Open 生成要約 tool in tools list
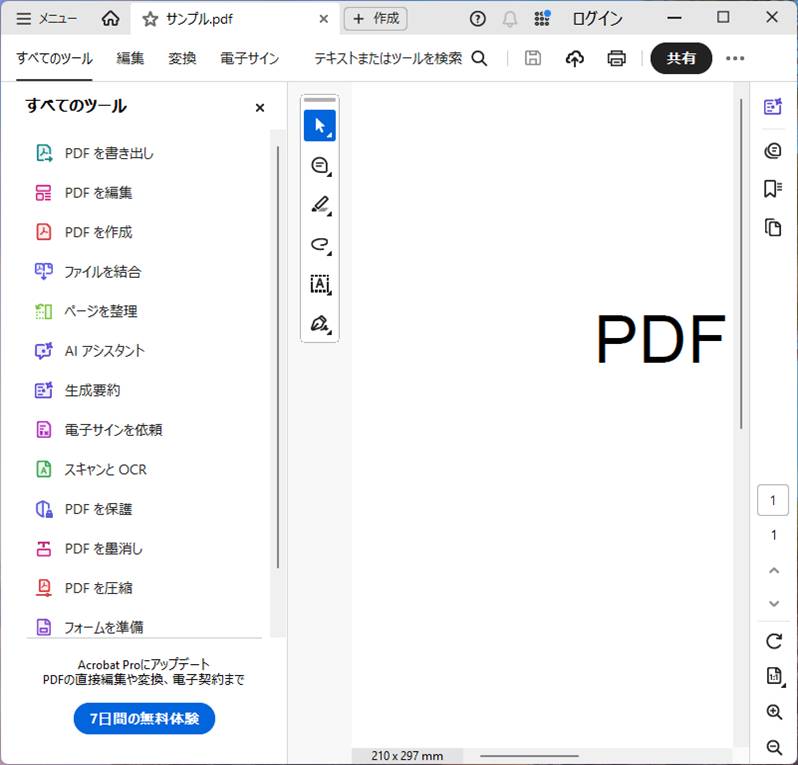 [78, 390]
